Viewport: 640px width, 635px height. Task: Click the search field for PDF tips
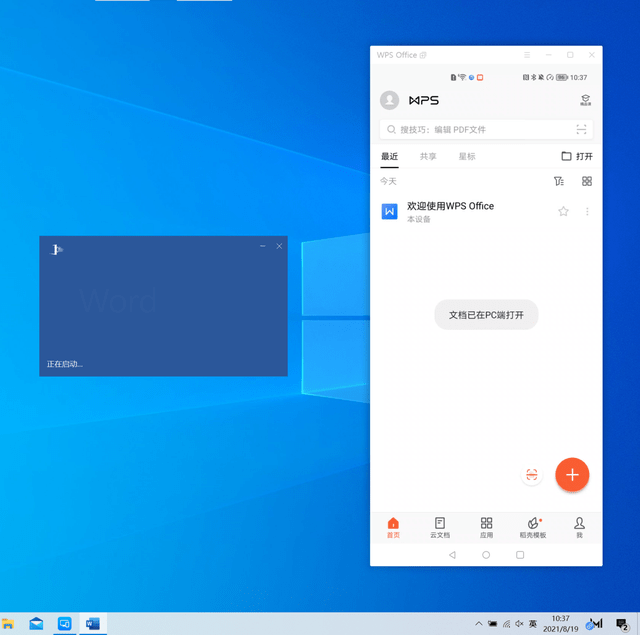pyautogui.click(x=486, y=130)
